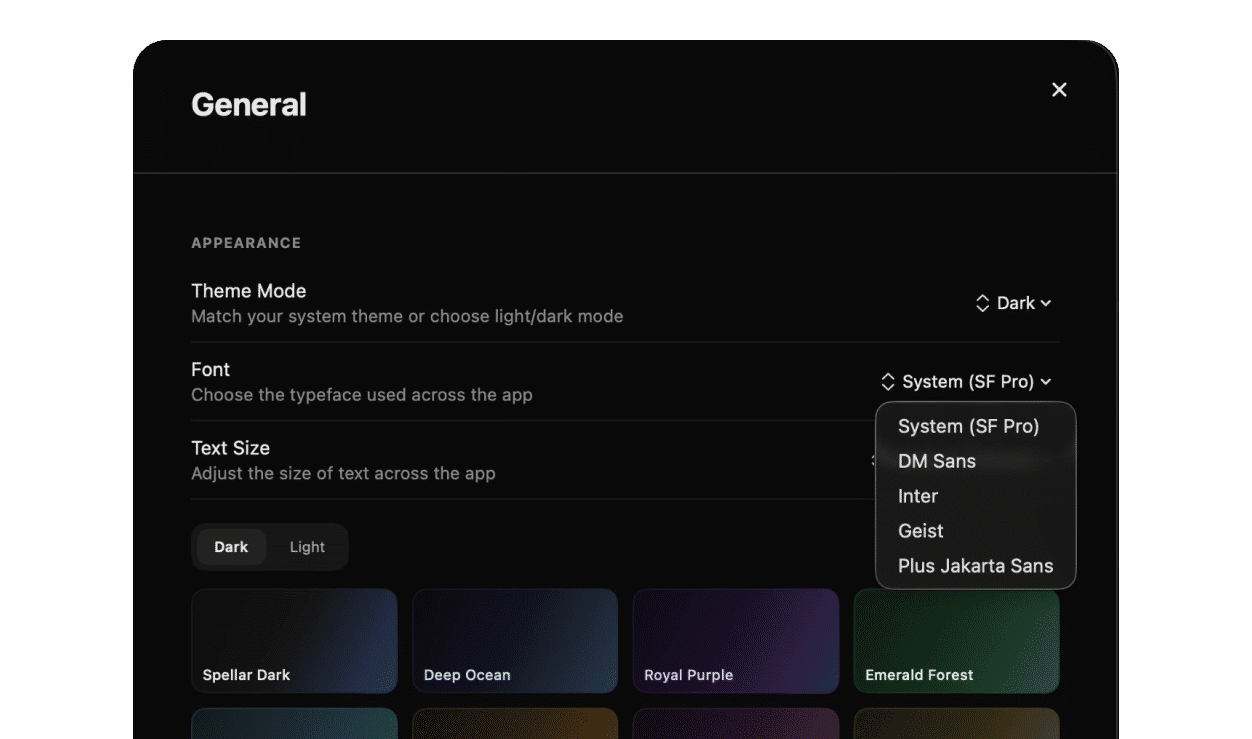Viewport: 1252px width, 739px height.
Task: Click 'Match your system theme' description text
Action: [407, 316]
